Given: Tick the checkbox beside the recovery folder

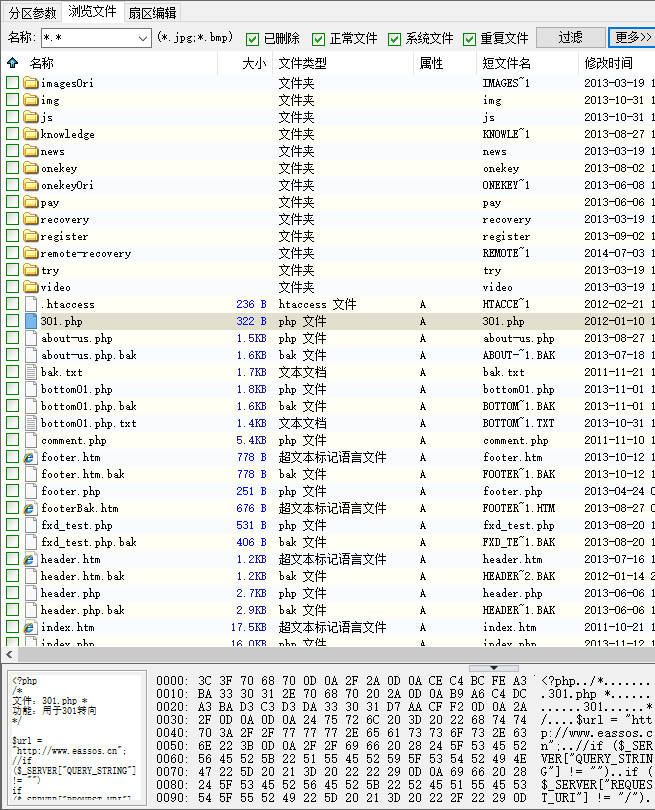Looking at the screenshot, I should tap(12, 219).
